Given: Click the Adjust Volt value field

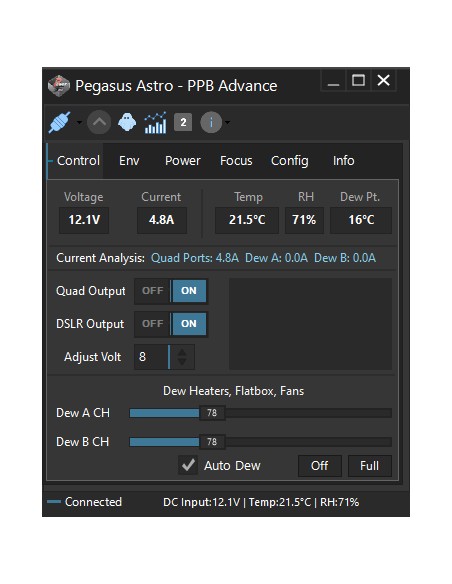Looking at the screenshot, I should pyautogui.click(x=152, y=357).
